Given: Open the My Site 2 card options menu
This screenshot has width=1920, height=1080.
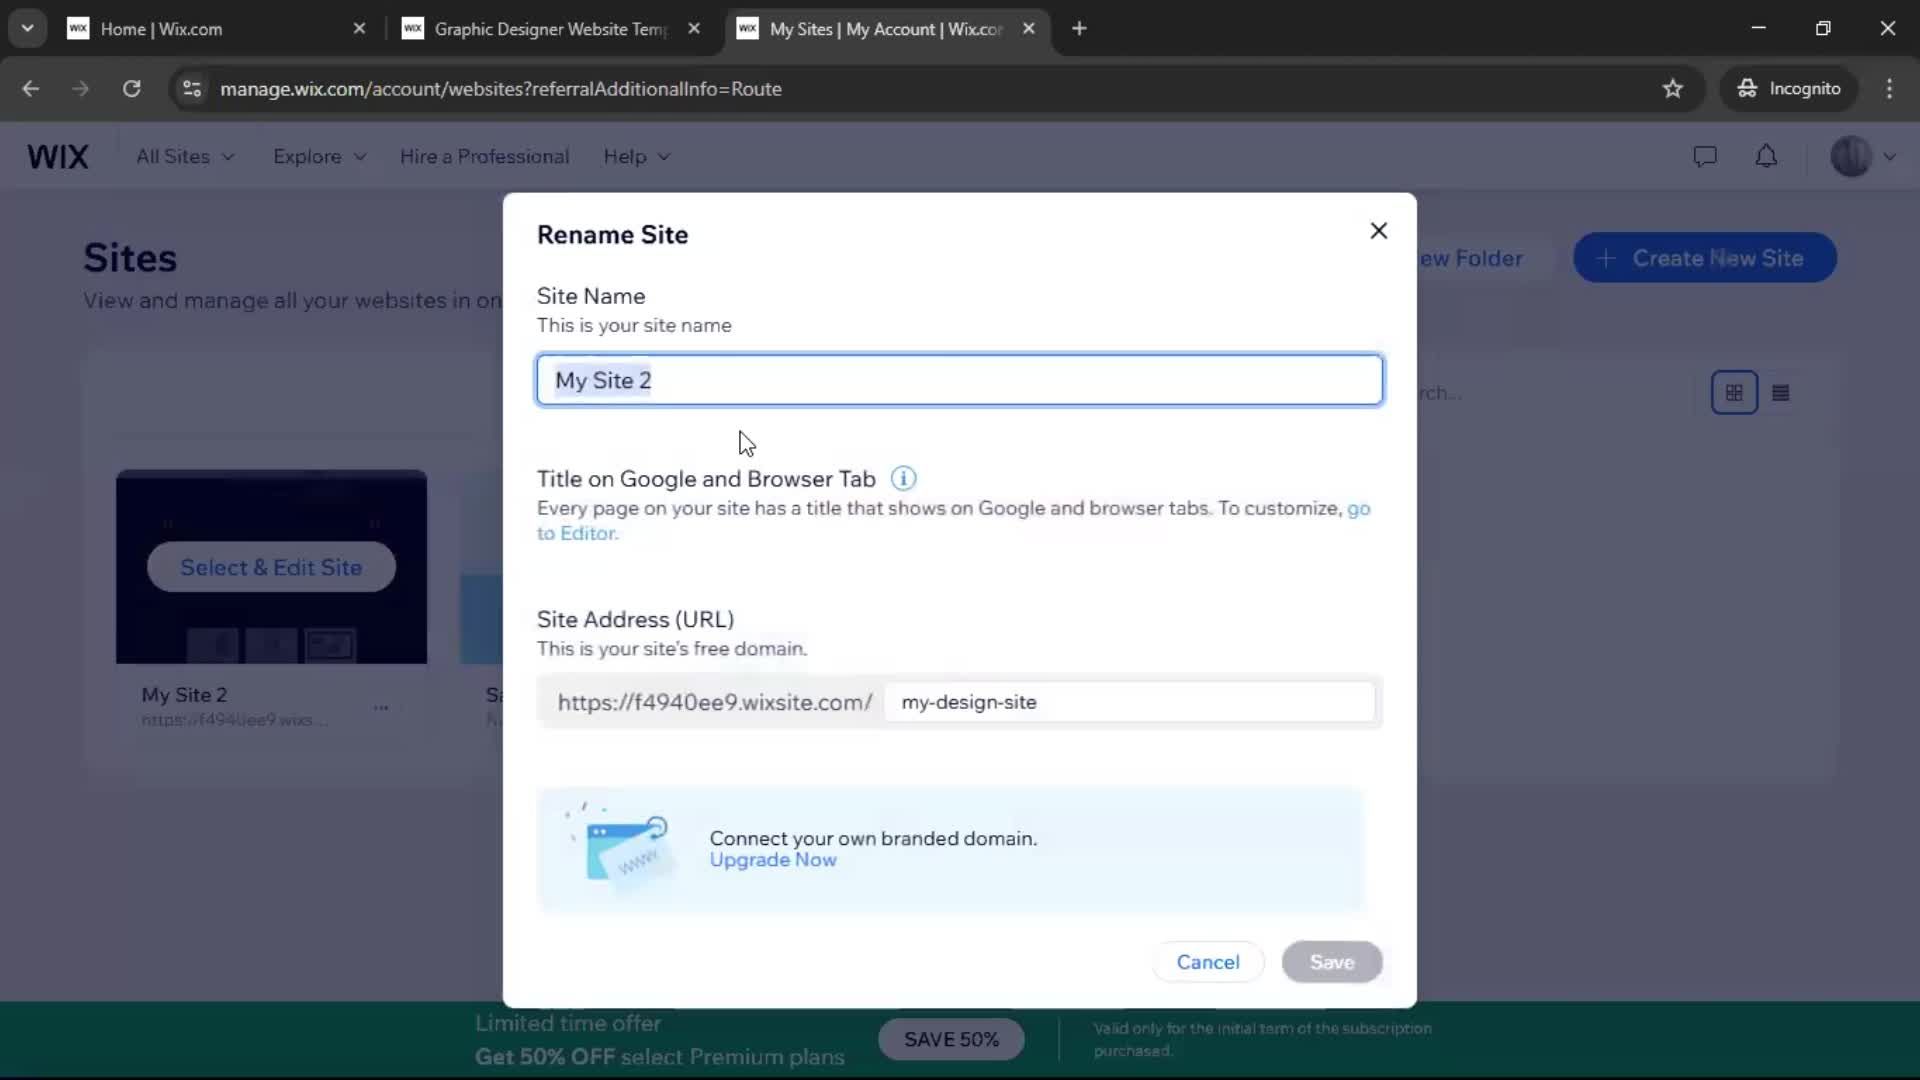Looking at the screenshot, I should (x=381, y=707).
